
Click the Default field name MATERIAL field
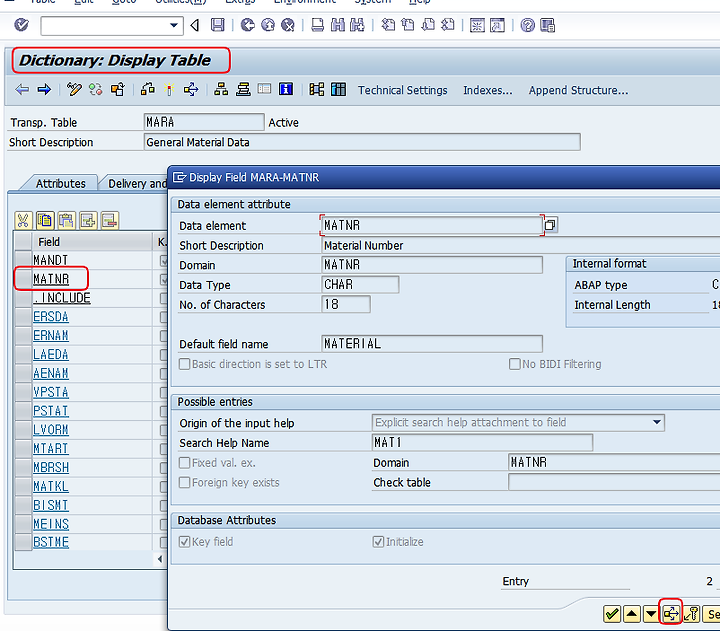(x=432, y=344)
